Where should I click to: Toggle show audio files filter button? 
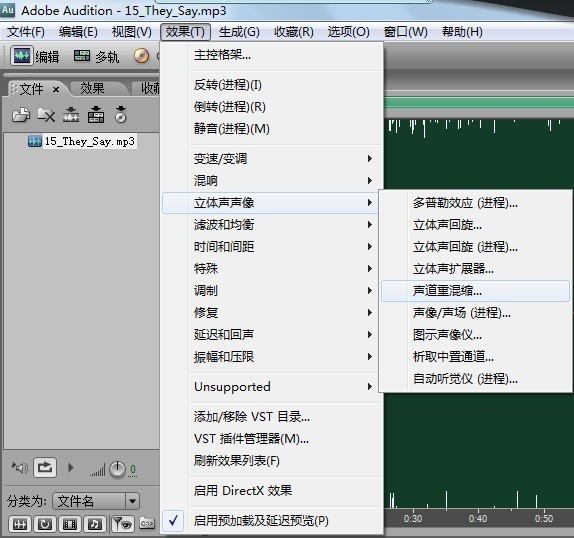point(19,524)
